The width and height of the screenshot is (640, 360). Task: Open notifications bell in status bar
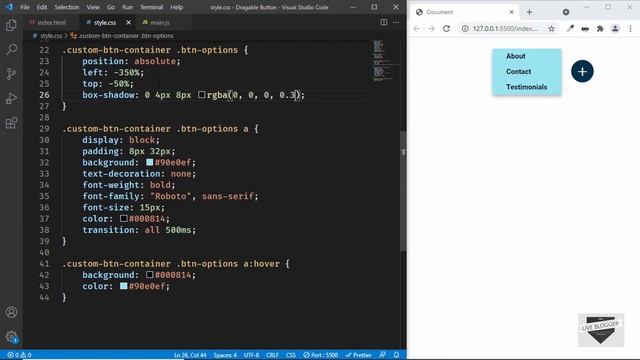396,355
